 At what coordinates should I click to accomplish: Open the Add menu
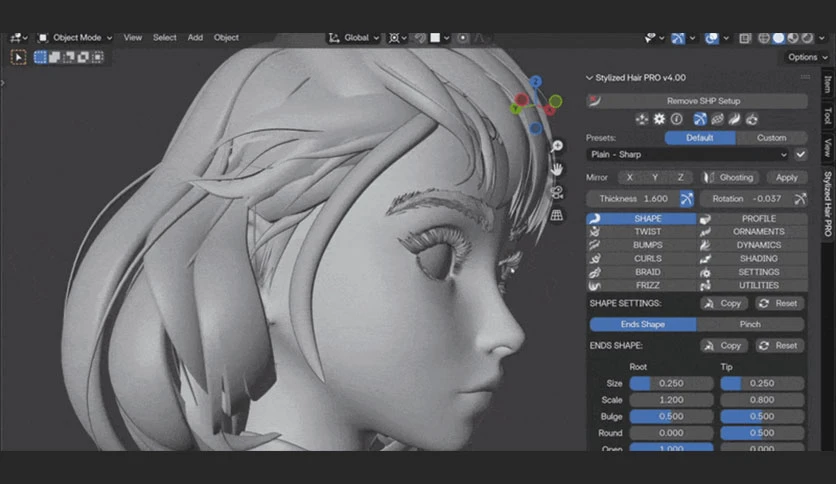pos(195,38)
